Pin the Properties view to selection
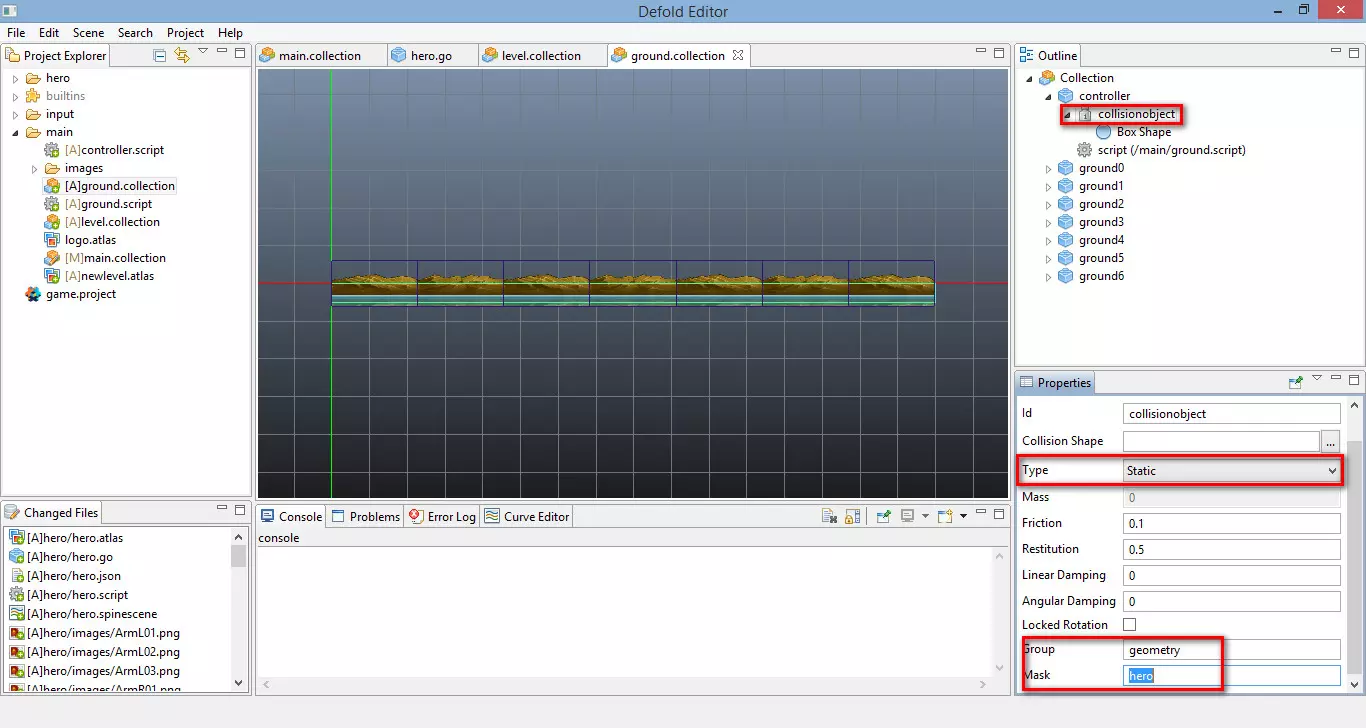Viewport: 1366px width, 728px height. point(1296,382)
